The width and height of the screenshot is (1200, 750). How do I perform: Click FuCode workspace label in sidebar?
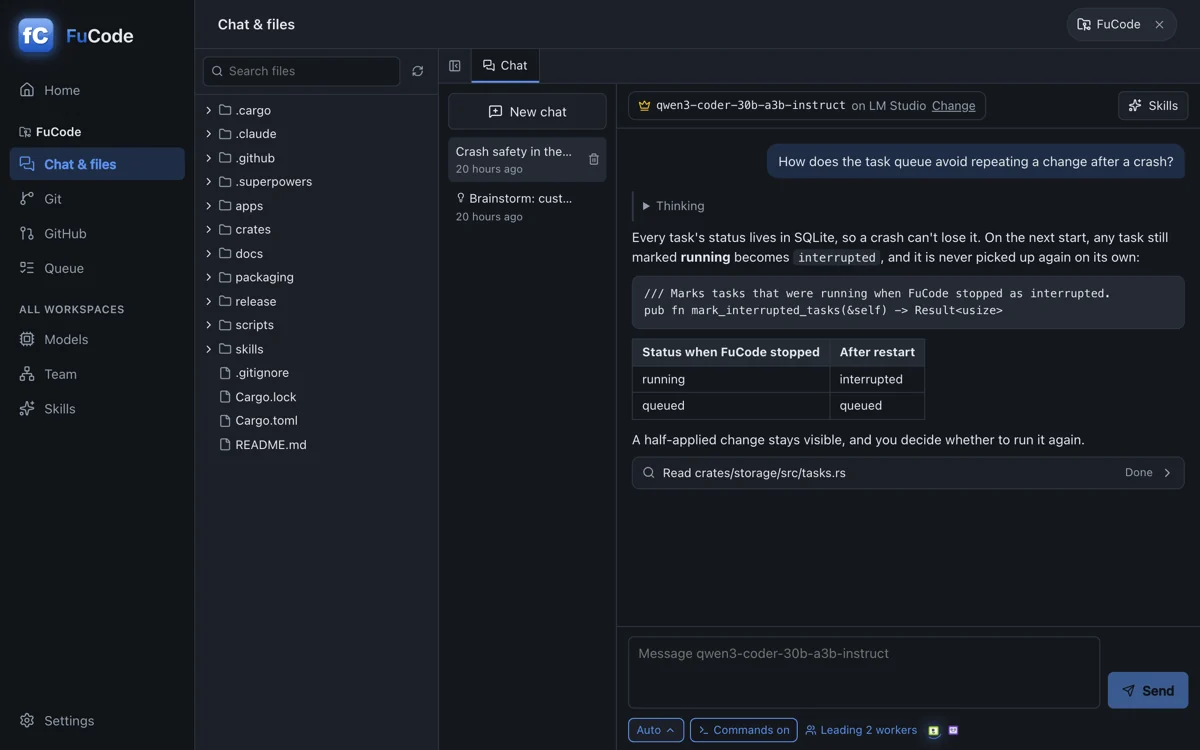(50, 132)
